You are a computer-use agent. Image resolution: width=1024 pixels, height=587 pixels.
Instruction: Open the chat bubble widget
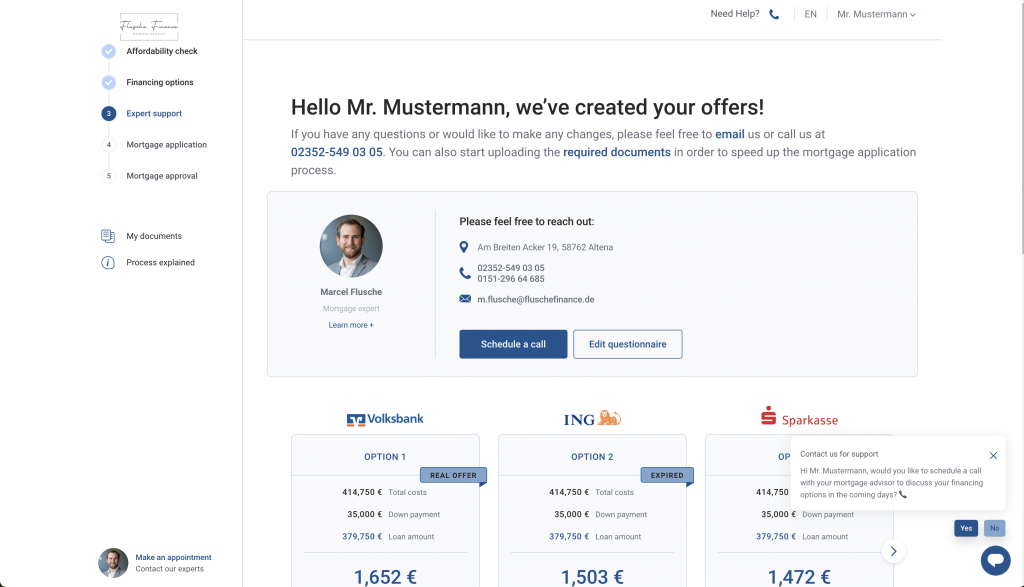click(996, 560)
